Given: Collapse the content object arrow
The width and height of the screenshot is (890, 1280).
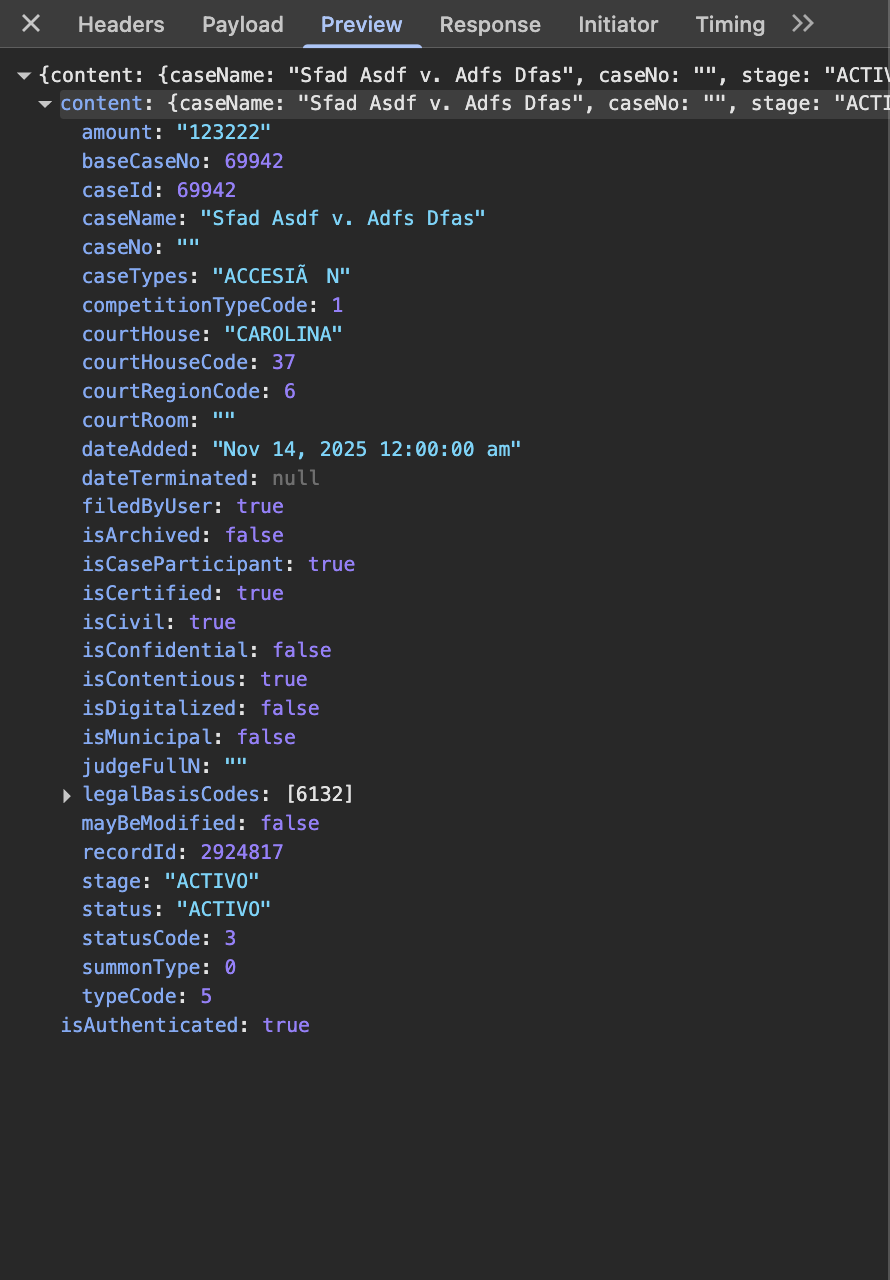Looking at the screenshot, I should pyautogui.click(x=45, y=104).
